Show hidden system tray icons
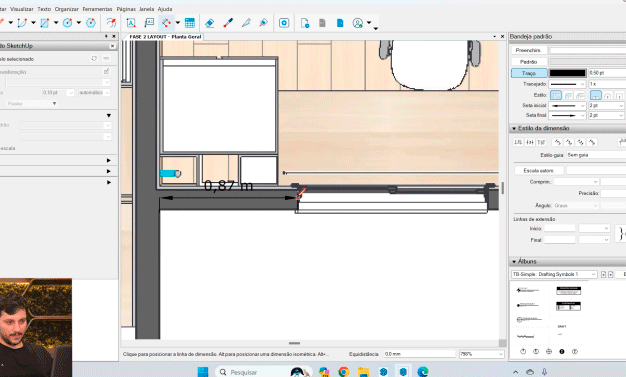 click(515, 372)
